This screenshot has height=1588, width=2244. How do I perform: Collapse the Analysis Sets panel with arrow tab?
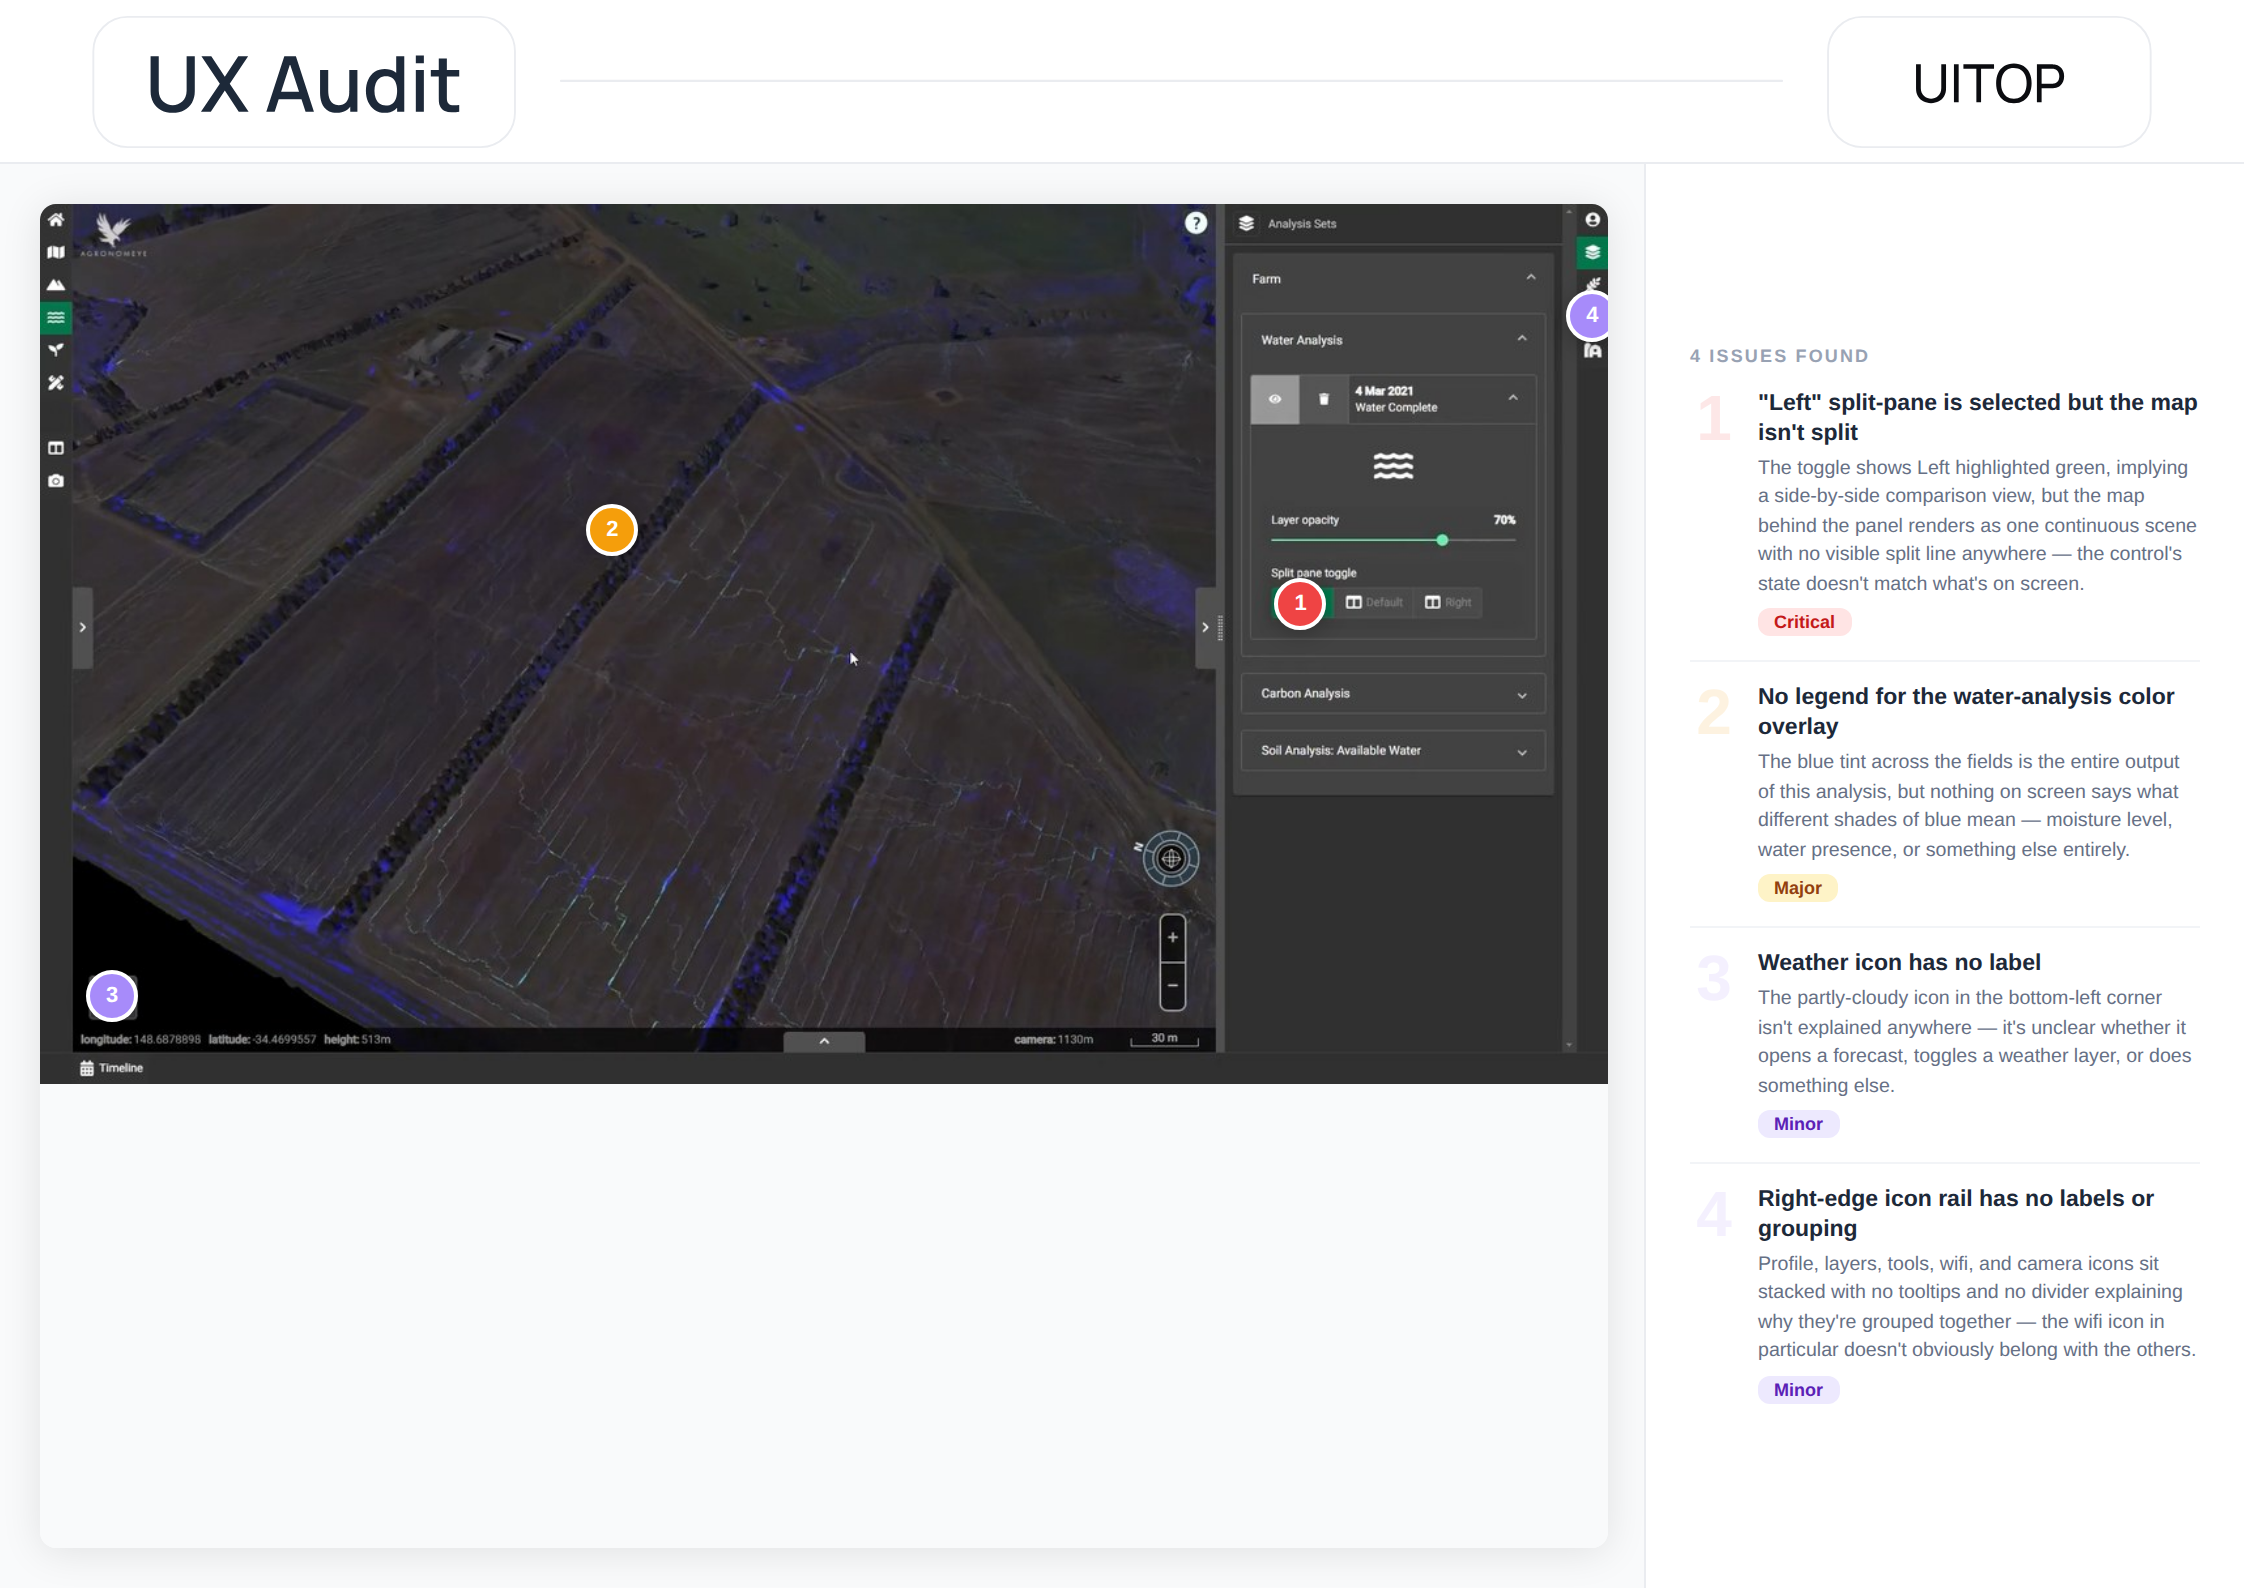point(1206,627)
